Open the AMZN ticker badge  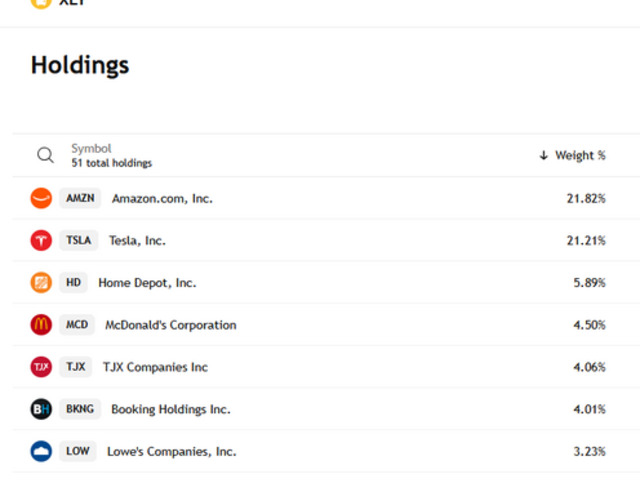point(80,198)
